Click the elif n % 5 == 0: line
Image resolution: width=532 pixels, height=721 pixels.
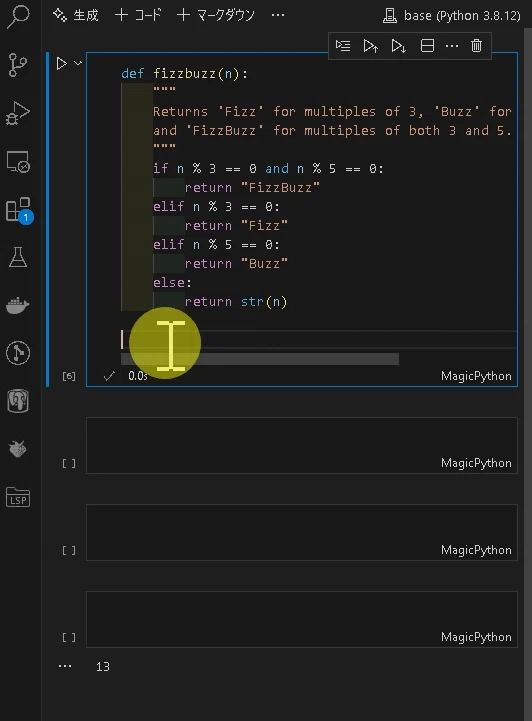point(216,245)
